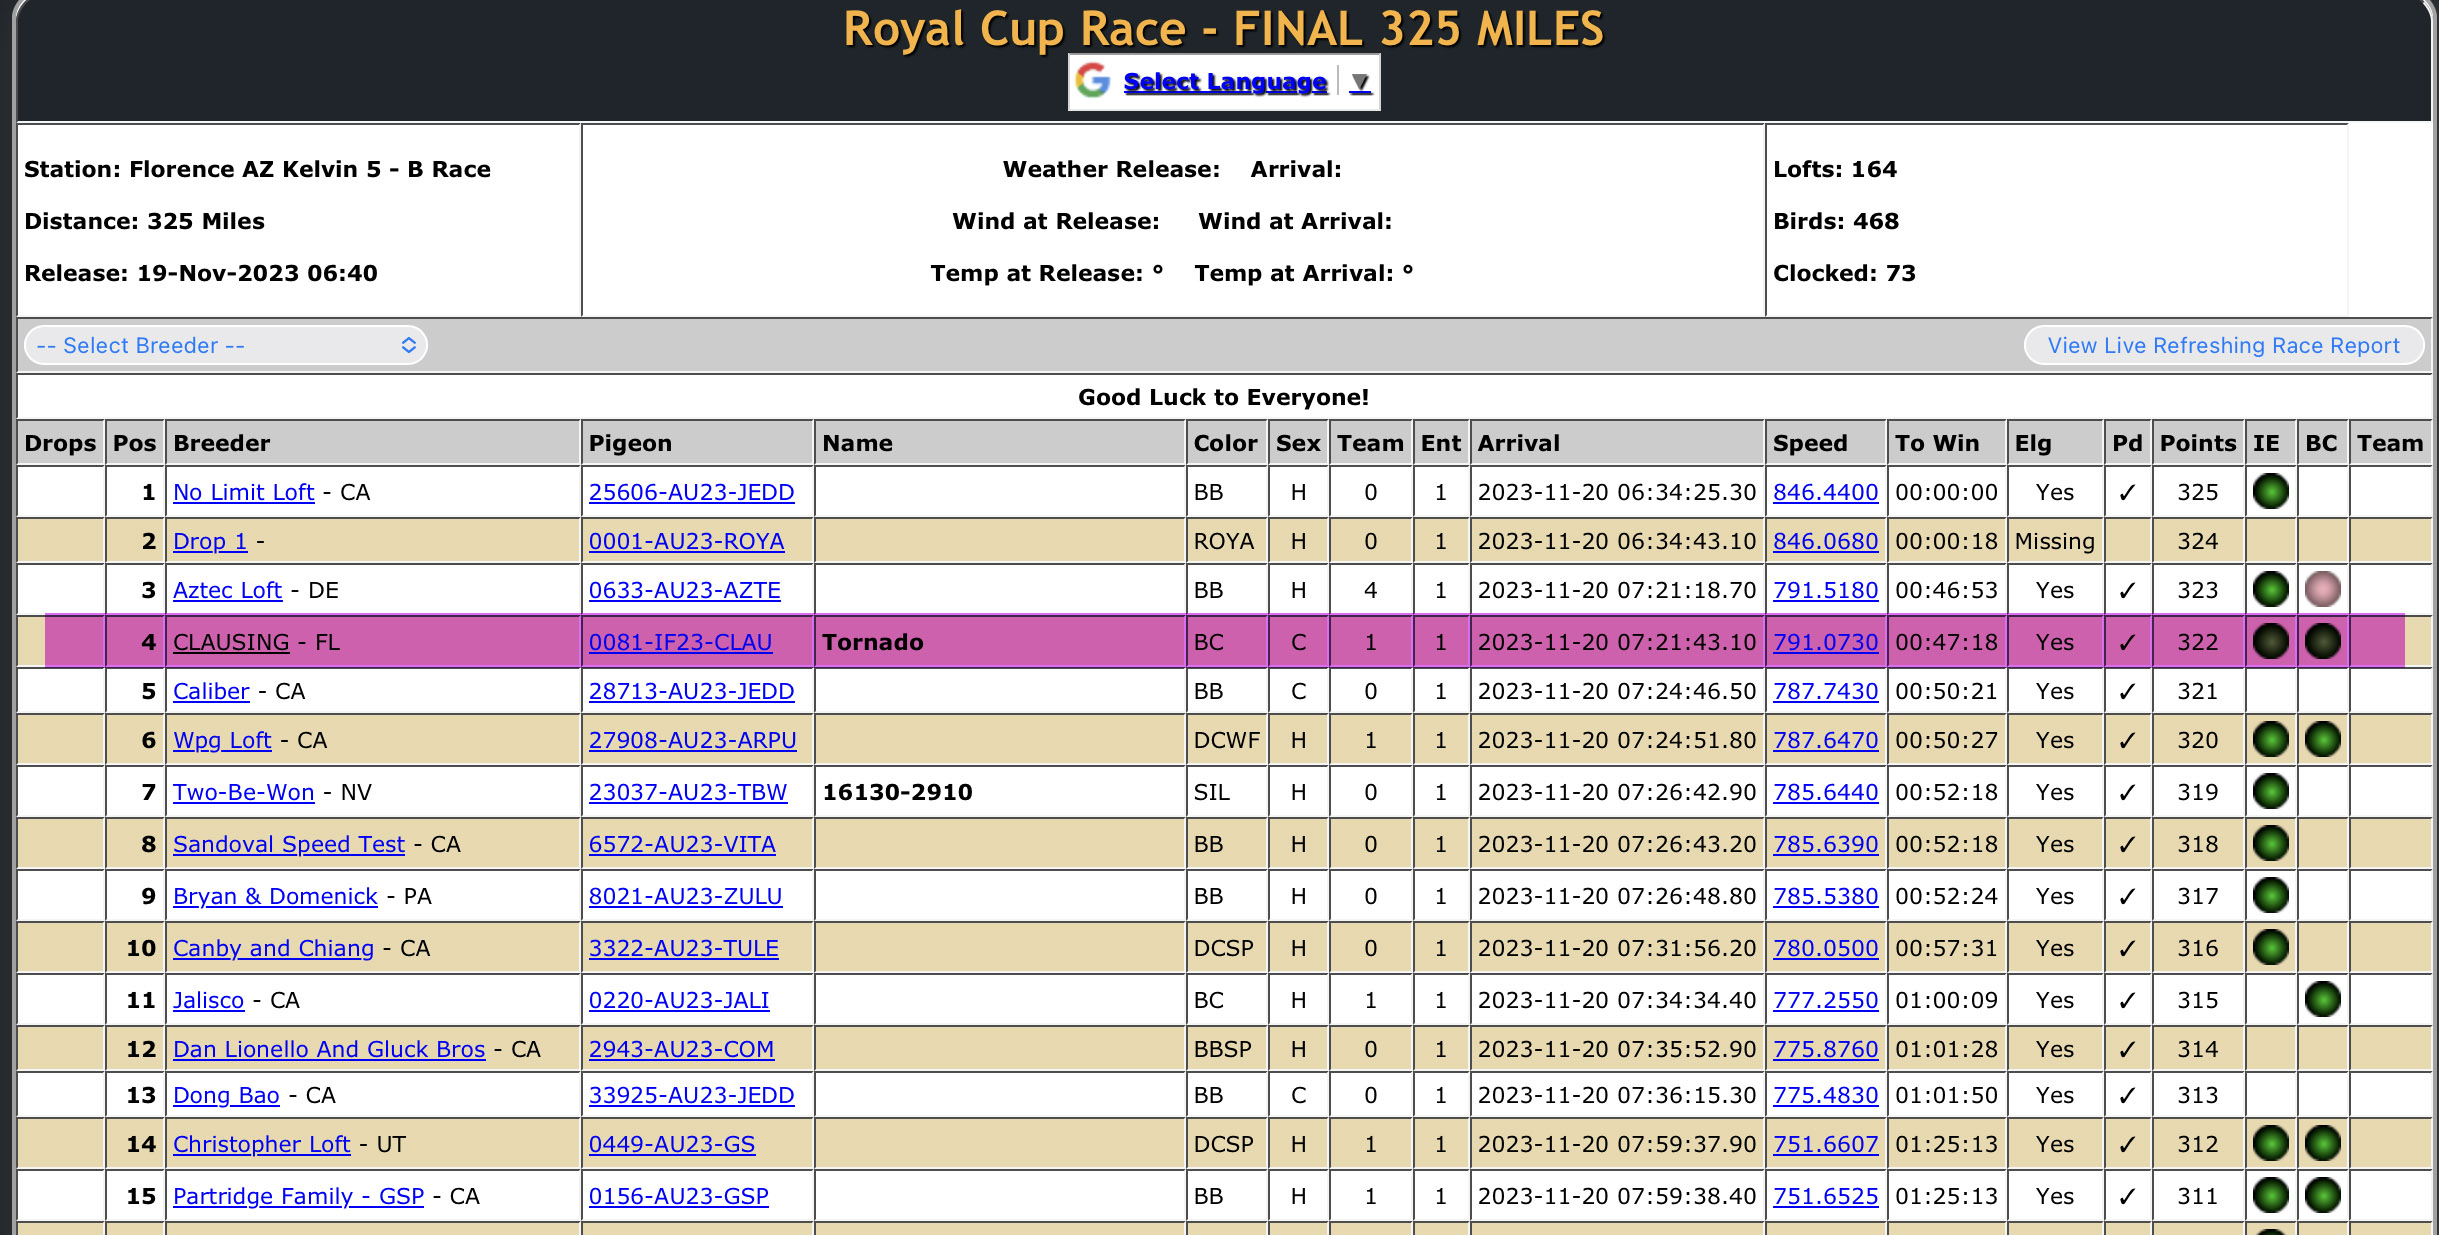Click green BC dot in Jalisco row
This screenshot has height=1235, width=2439.
coord(2322,999)
